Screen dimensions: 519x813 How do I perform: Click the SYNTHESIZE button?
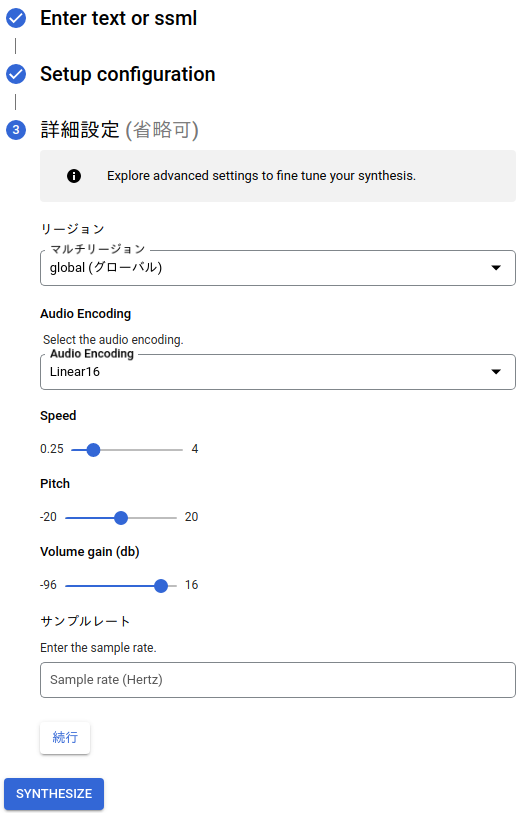(x=54, y=794)
